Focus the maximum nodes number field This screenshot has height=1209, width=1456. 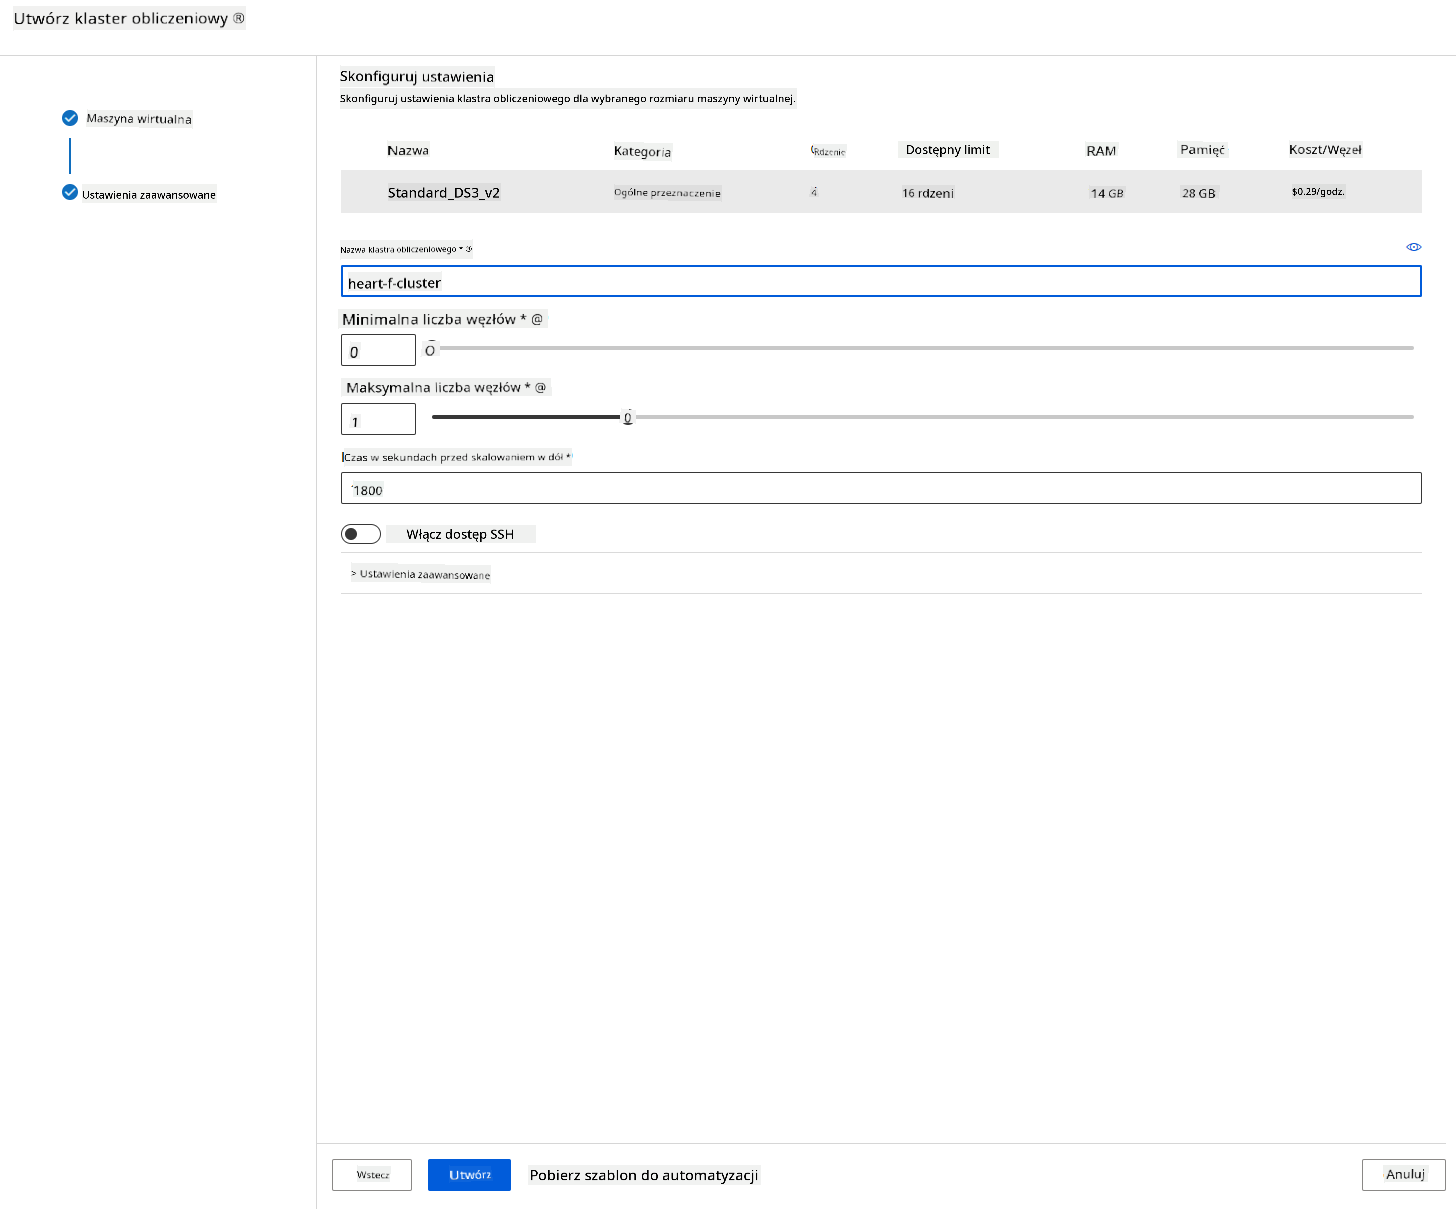(378, 419)
